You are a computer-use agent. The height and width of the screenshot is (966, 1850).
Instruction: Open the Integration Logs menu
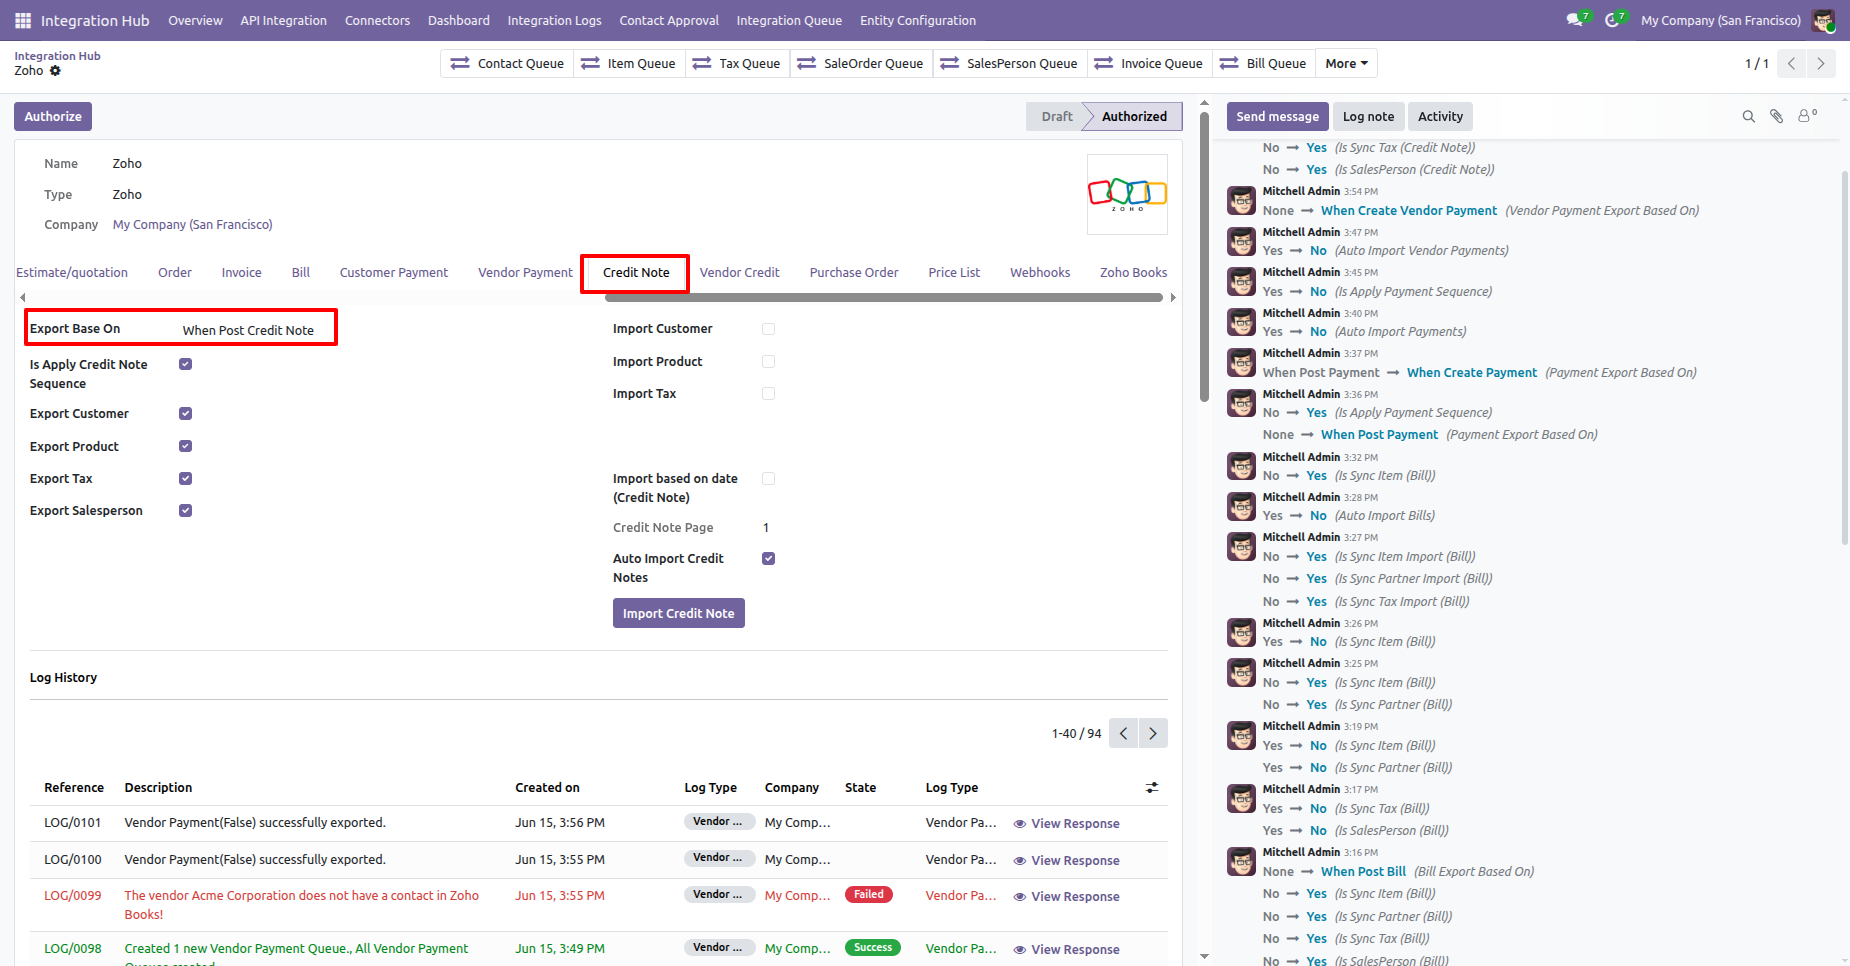[554, 20]
